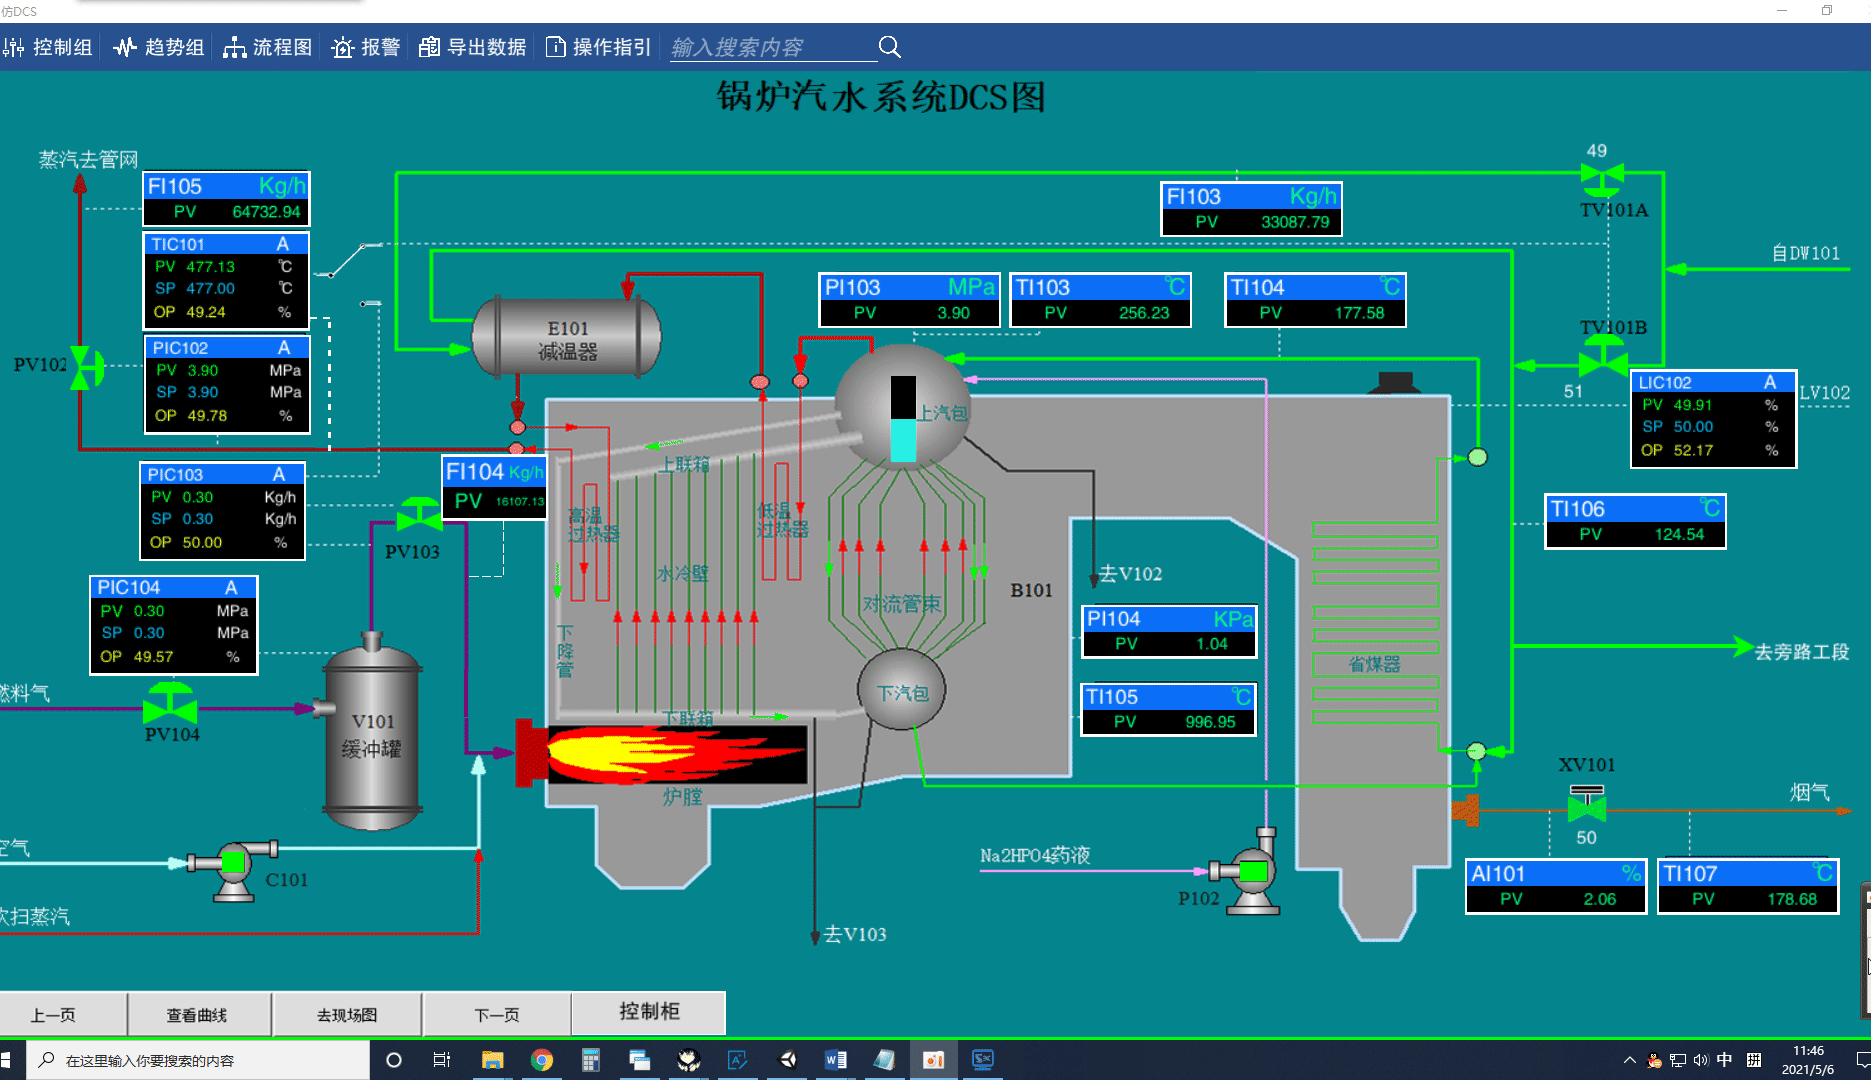Viewport: 1871px width, 1080px height.
Task: Click FI104 flow indicator value
Action: point(519,502)
